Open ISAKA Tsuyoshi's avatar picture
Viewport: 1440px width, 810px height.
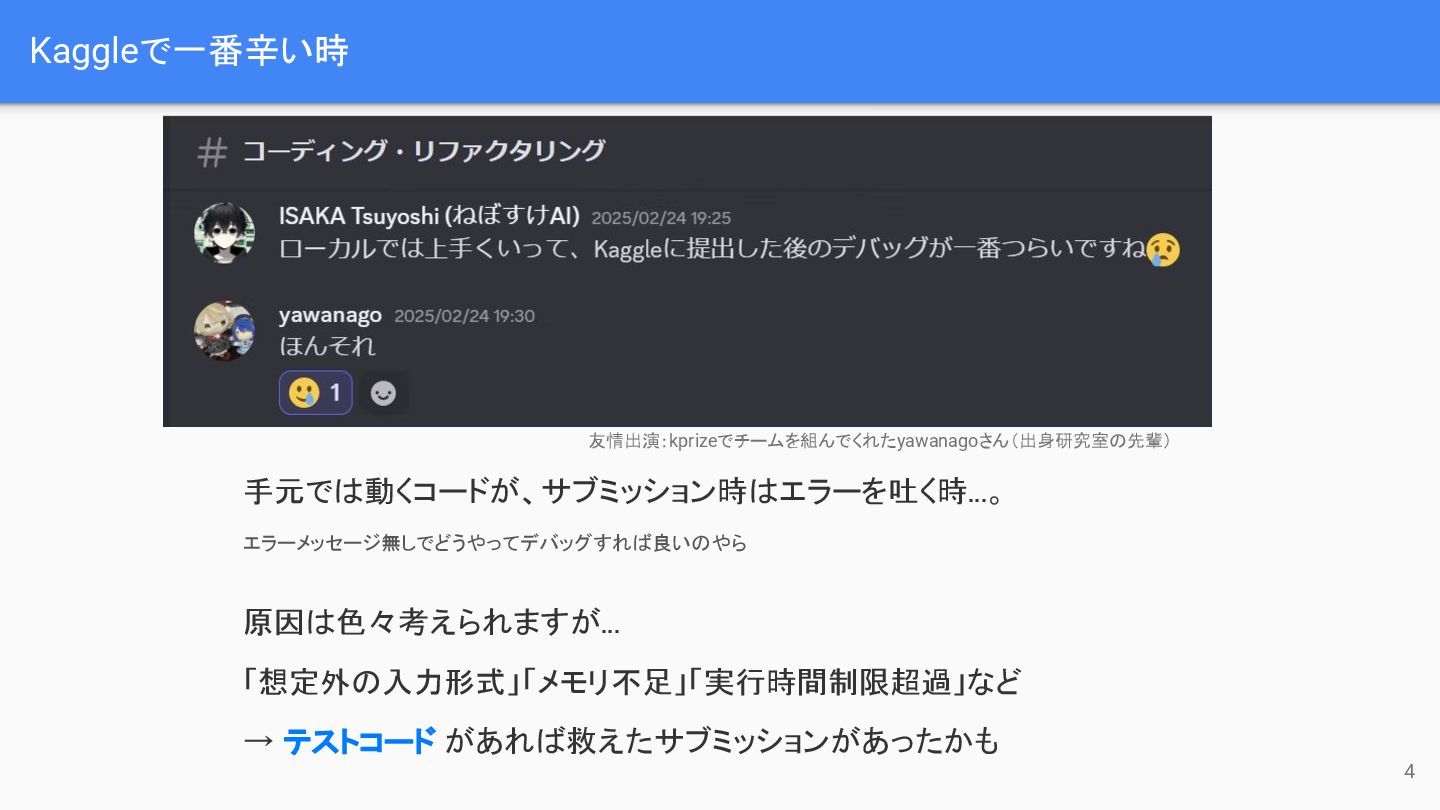(x=224, y=233)
